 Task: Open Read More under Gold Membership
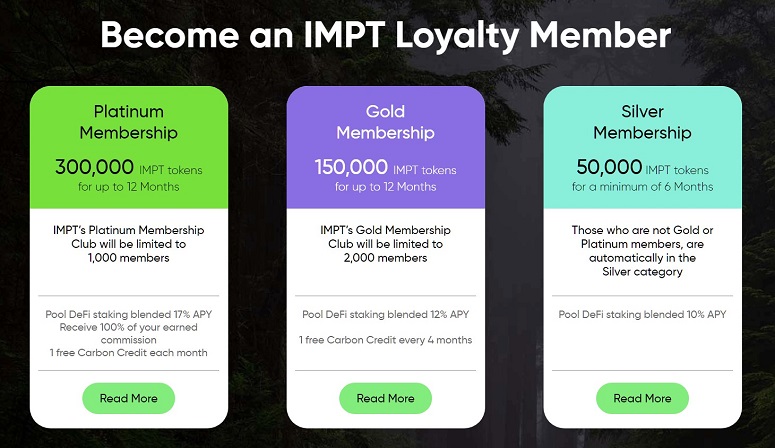(x=386, y=398)
